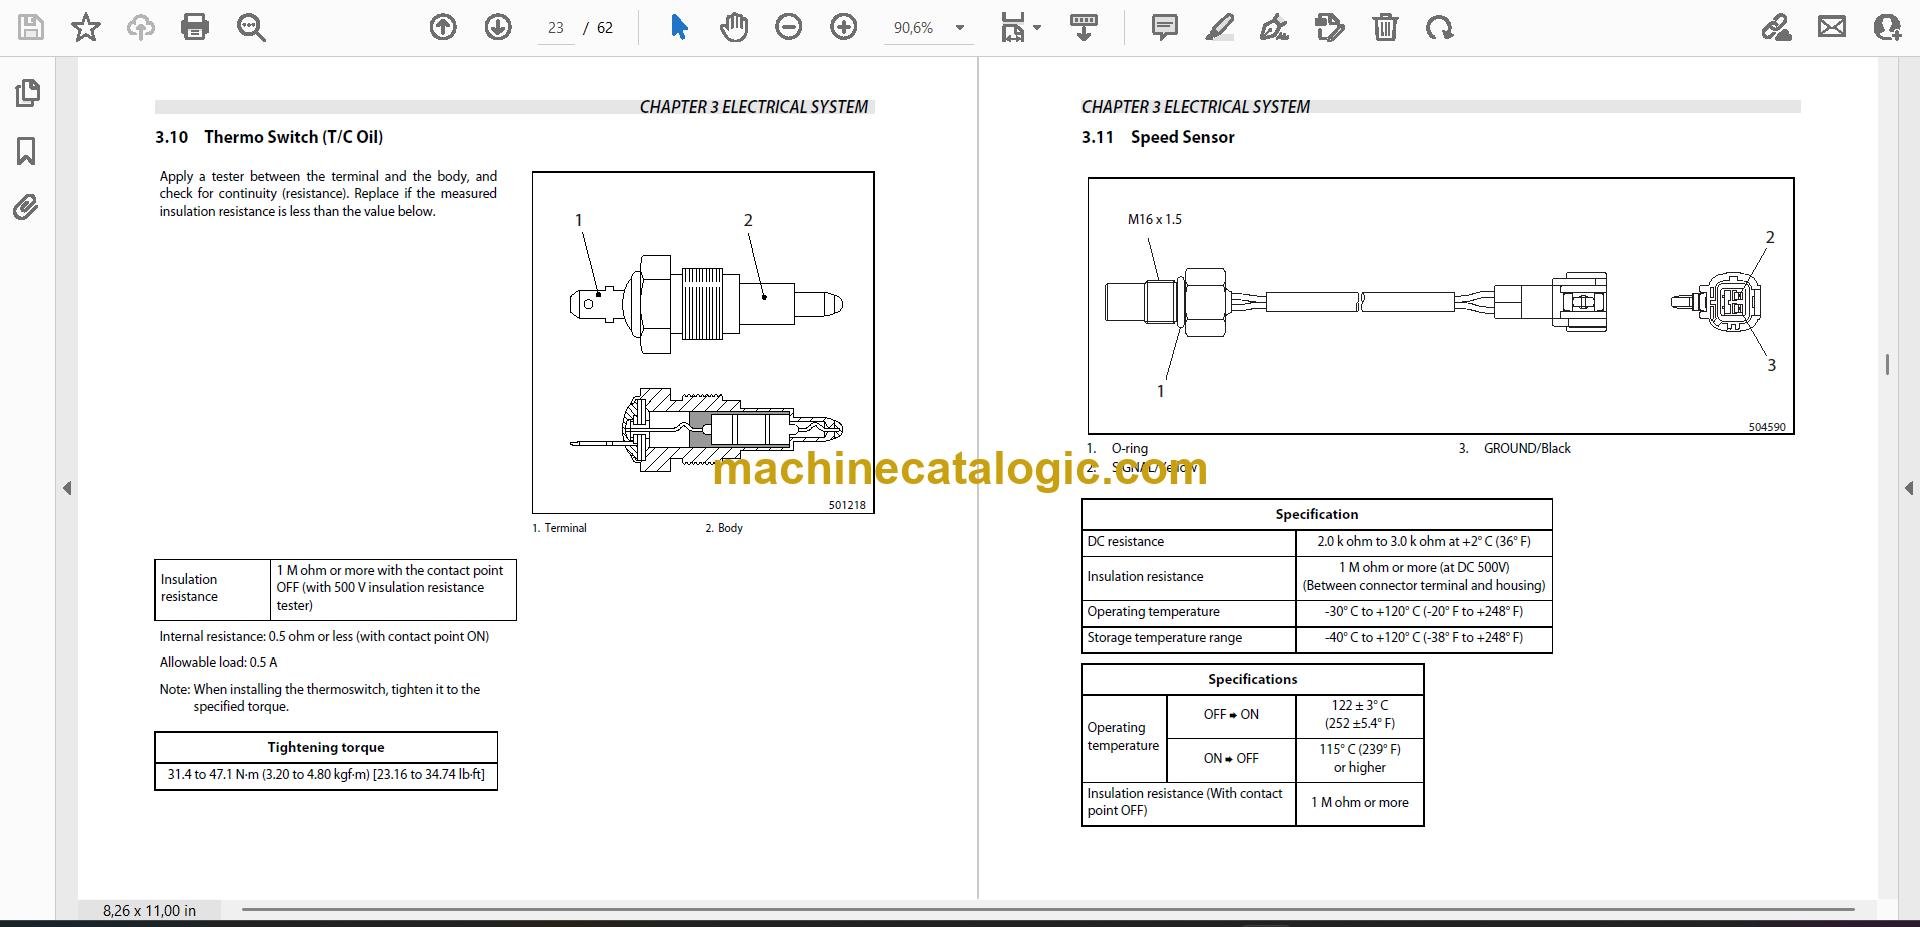Click the 31.4 to 47.1 N·m torque value
The width and height of the screenshot is (1920, 927).
tap(326, 775)
